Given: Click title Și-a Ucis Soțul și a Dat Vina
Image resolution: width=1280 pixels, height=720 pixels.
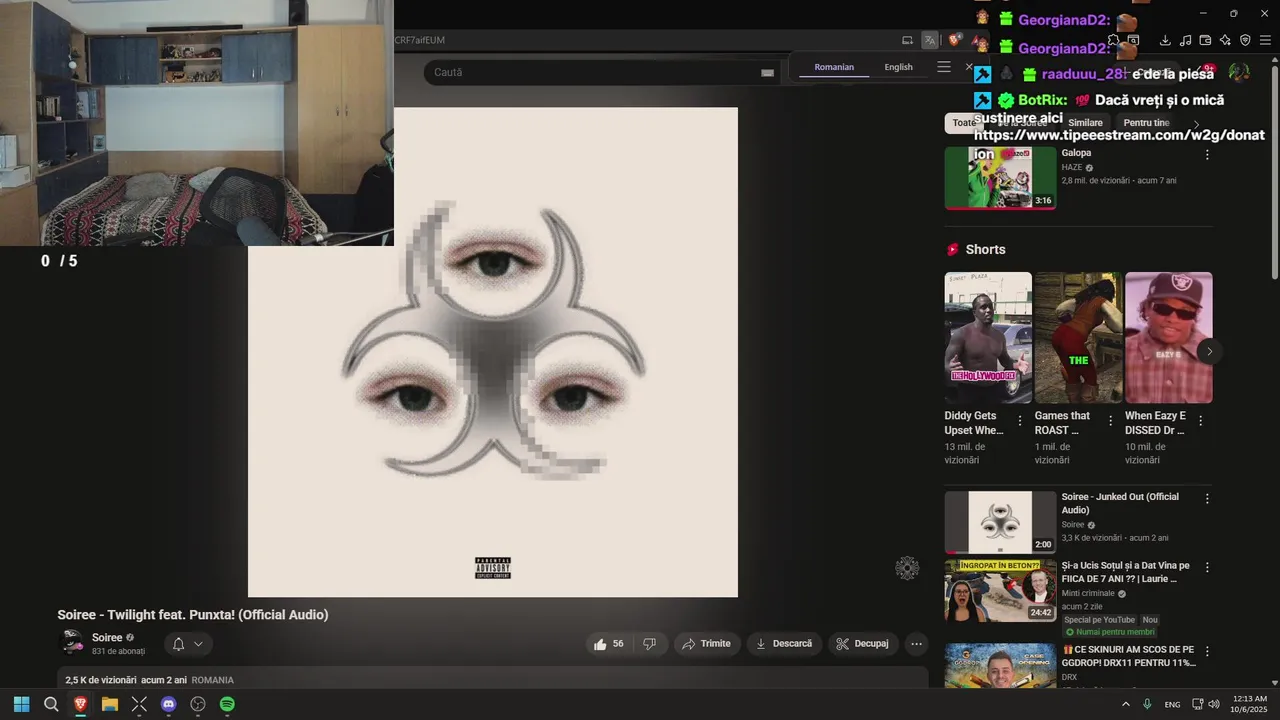Looking at the screenshot, I should (1125, 572).
